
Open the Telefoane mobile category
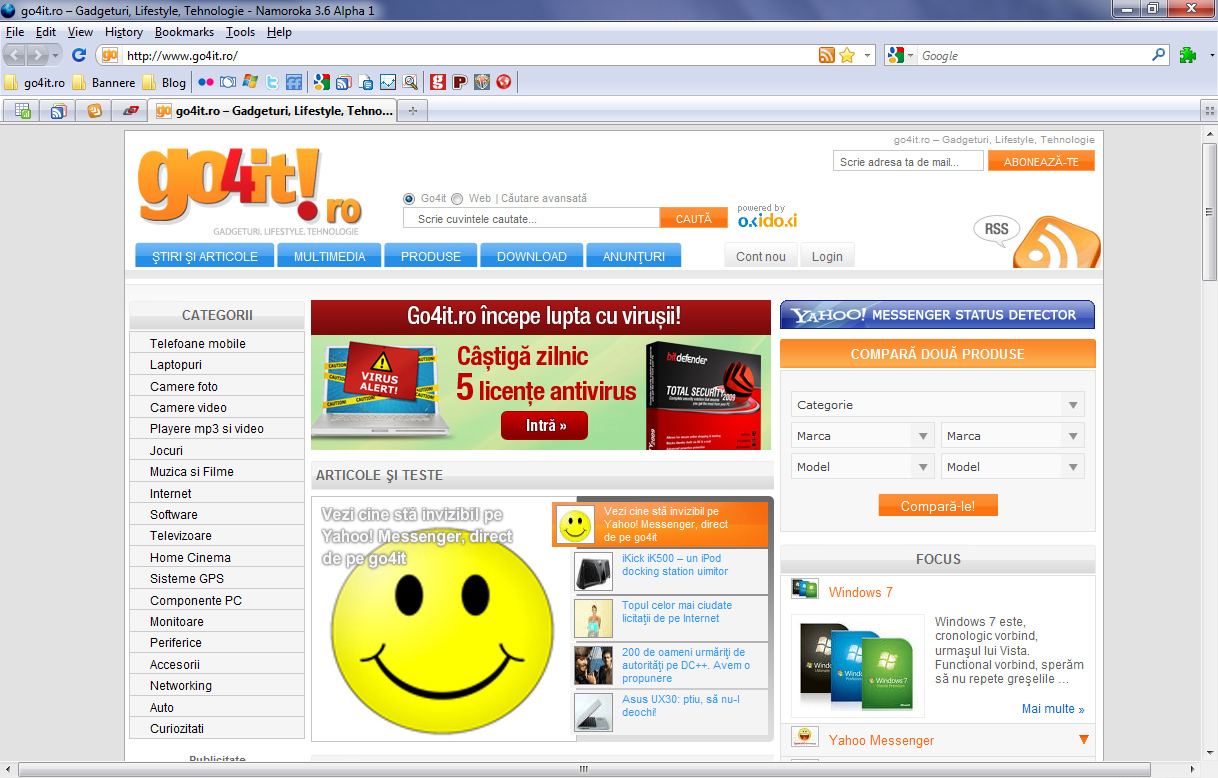(217, 343)
